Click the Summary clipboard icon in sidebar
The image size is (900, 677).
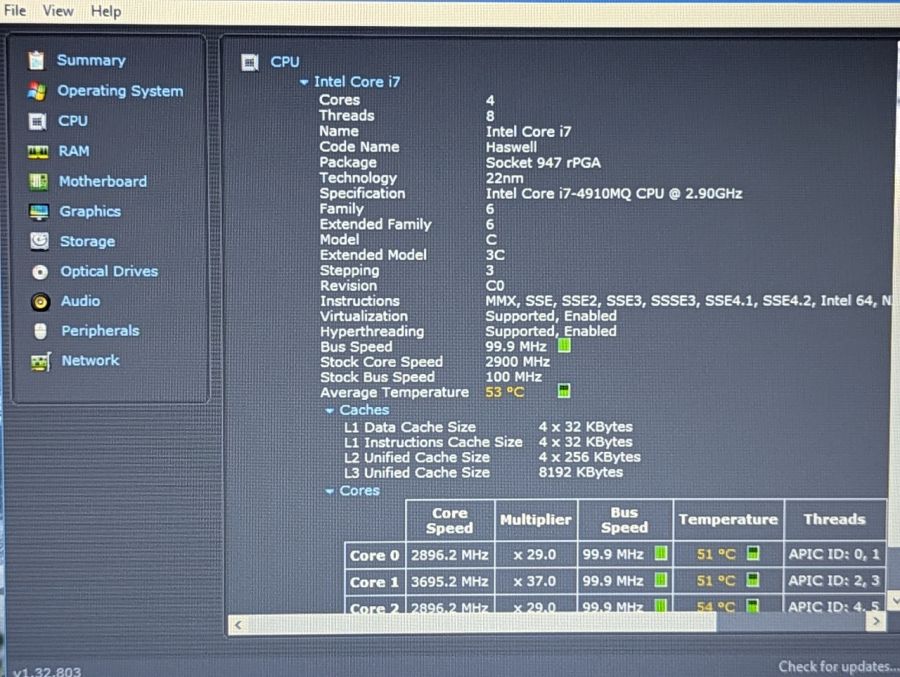[x=36, y=60]
